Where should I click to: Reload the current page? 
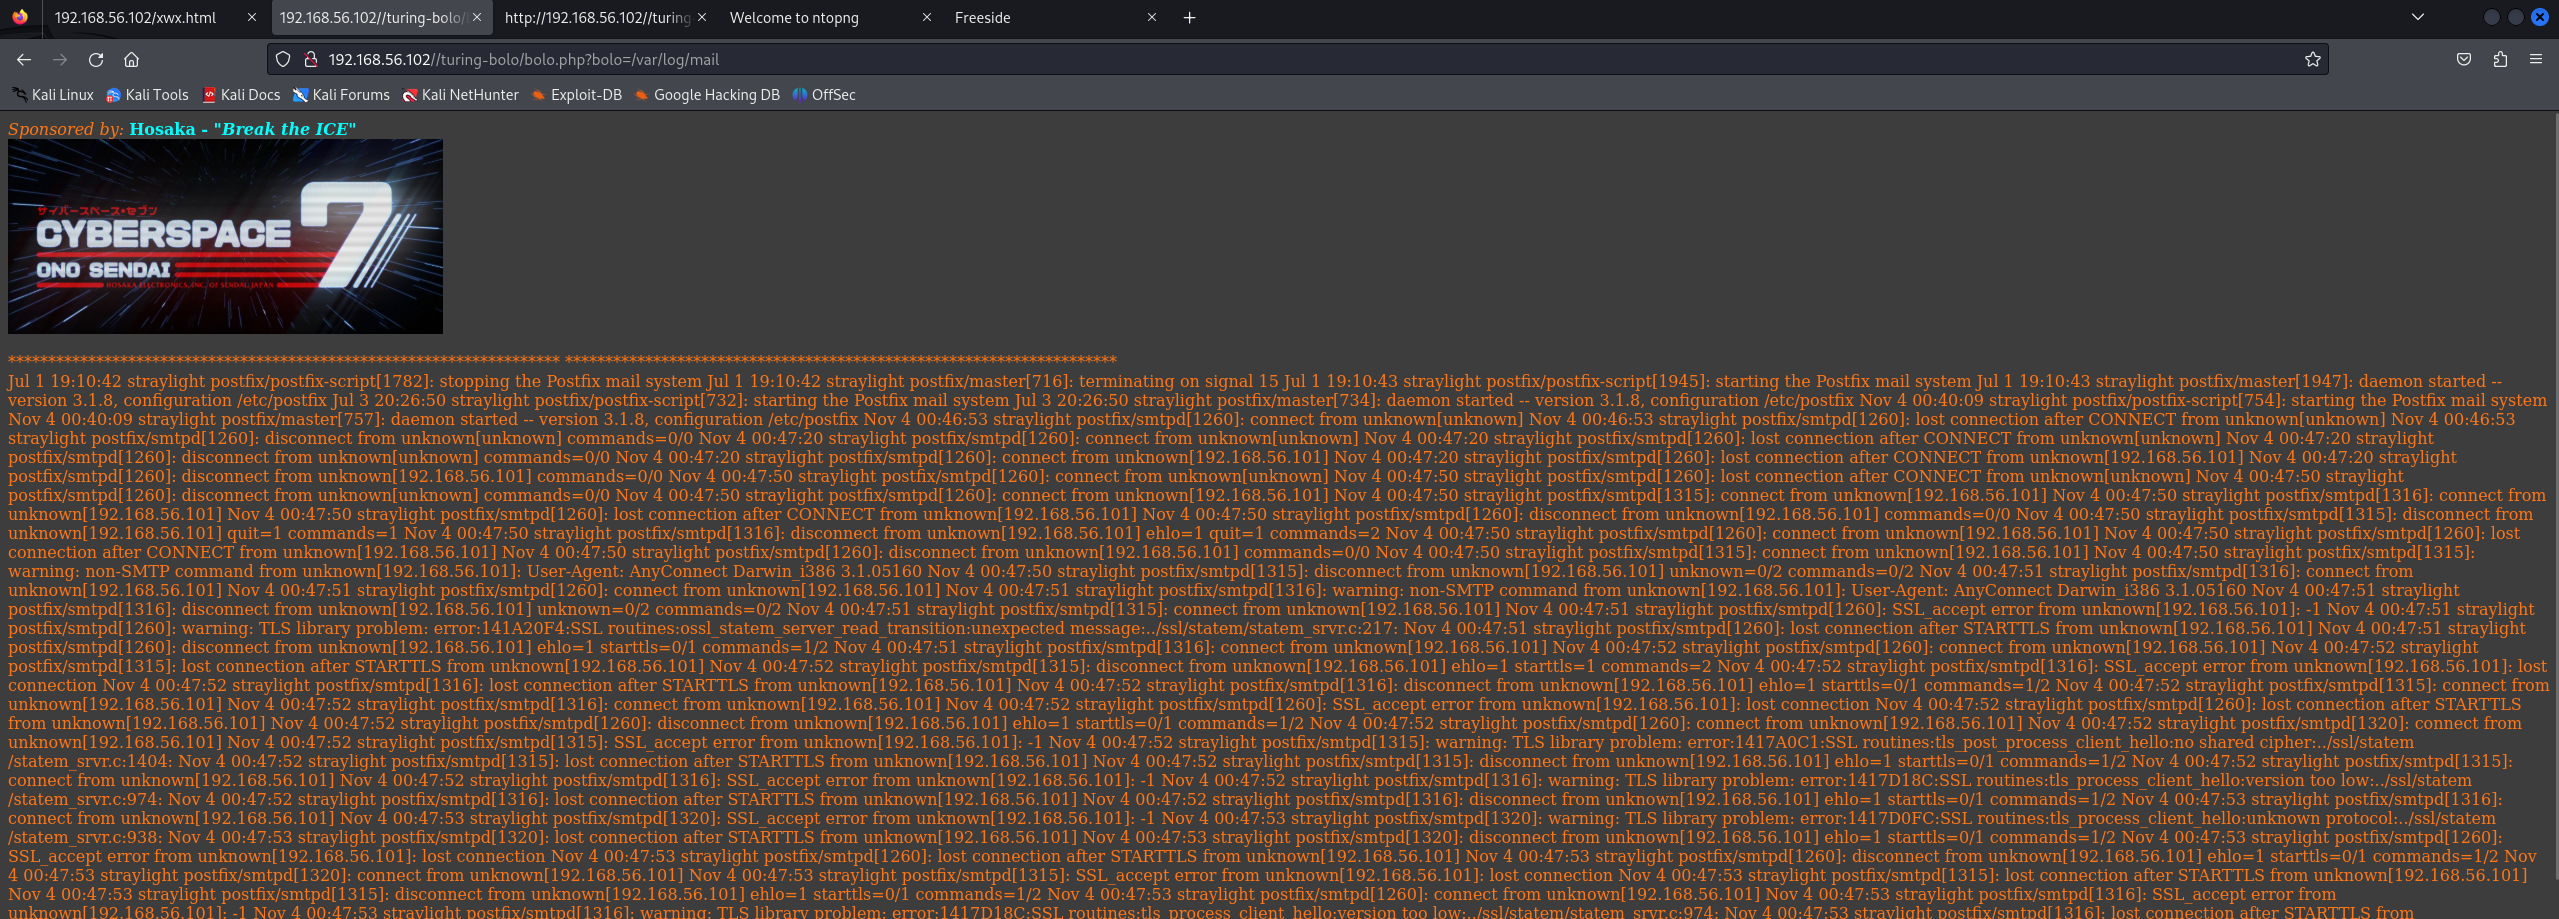(x=96, y=60)
